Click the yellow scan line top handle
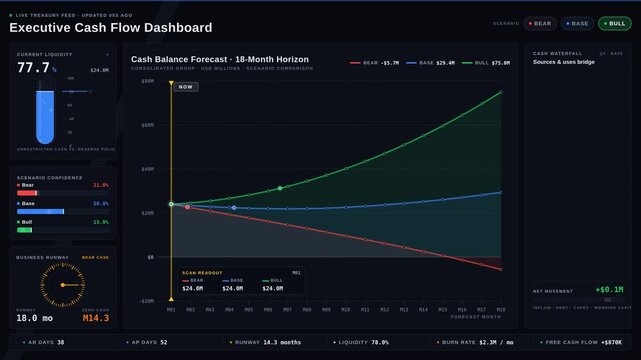This screenshot has height=360, width=641. [171, 83]
